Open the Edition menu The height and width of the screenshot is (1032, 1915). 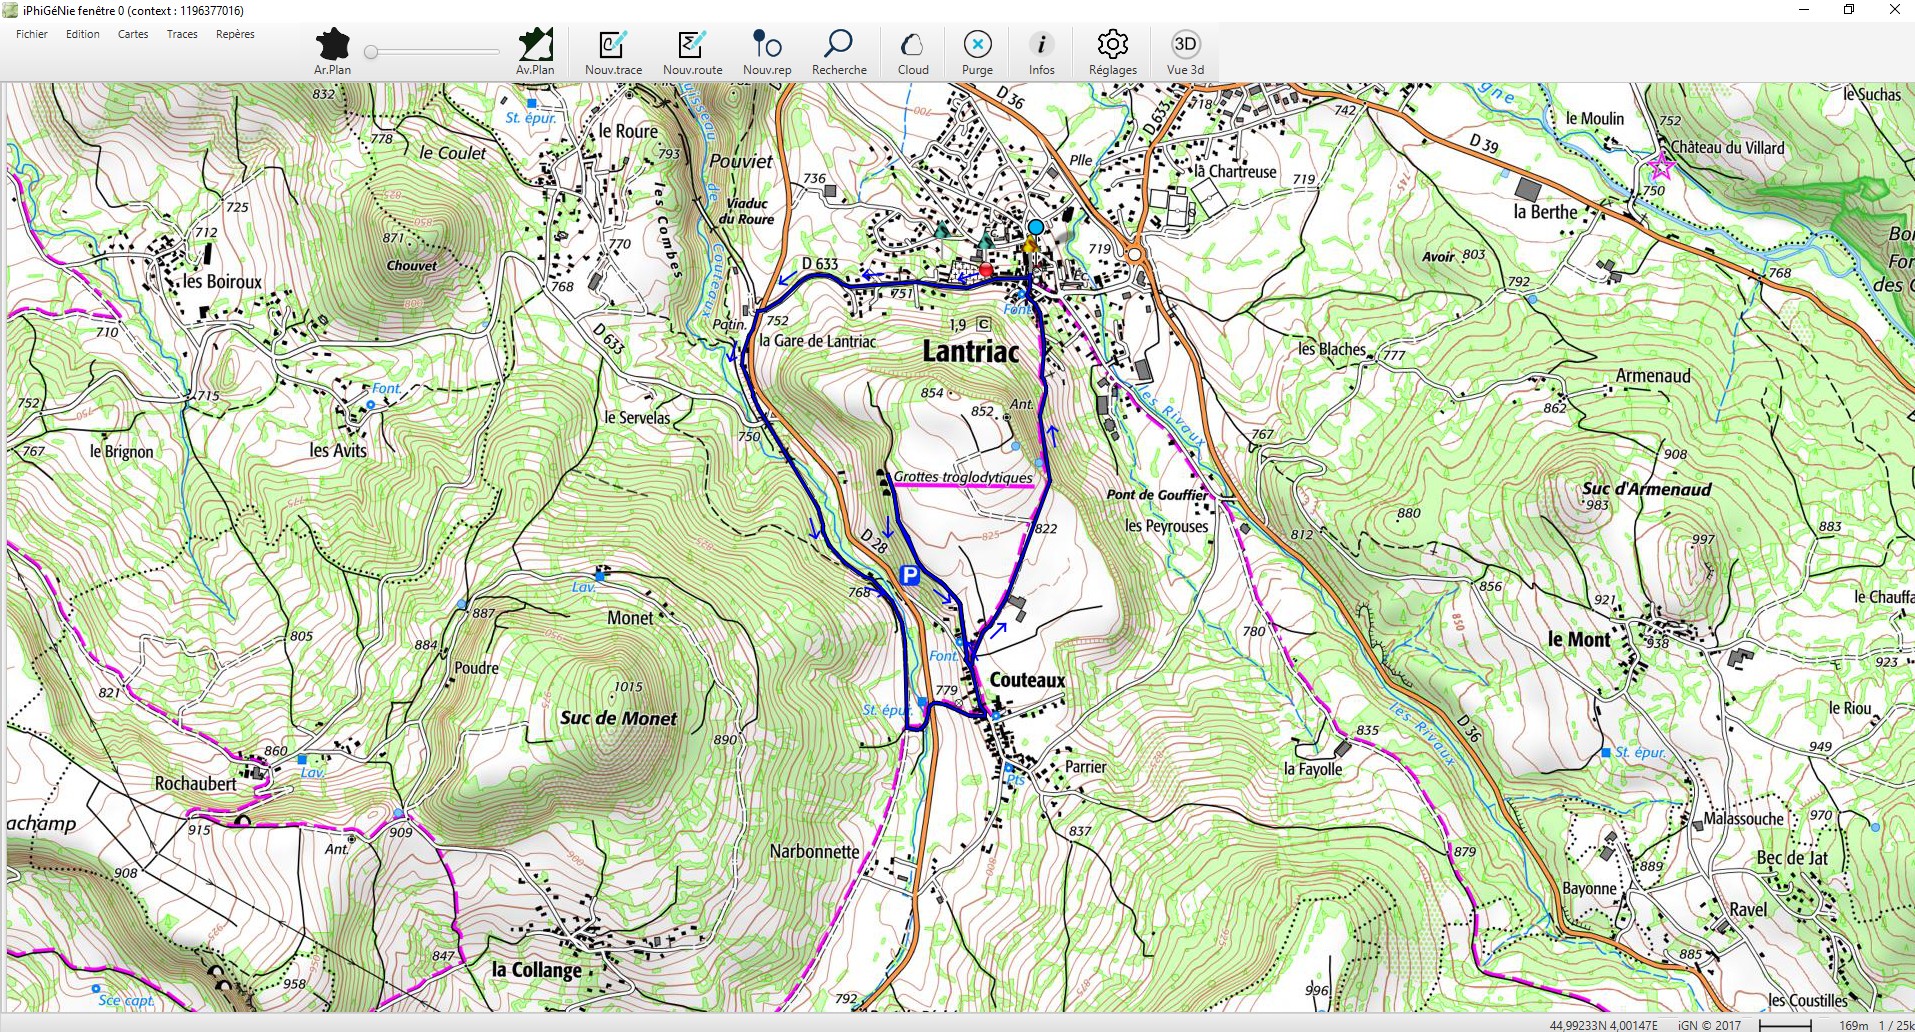pyautogui.click(x=83, y=34)
